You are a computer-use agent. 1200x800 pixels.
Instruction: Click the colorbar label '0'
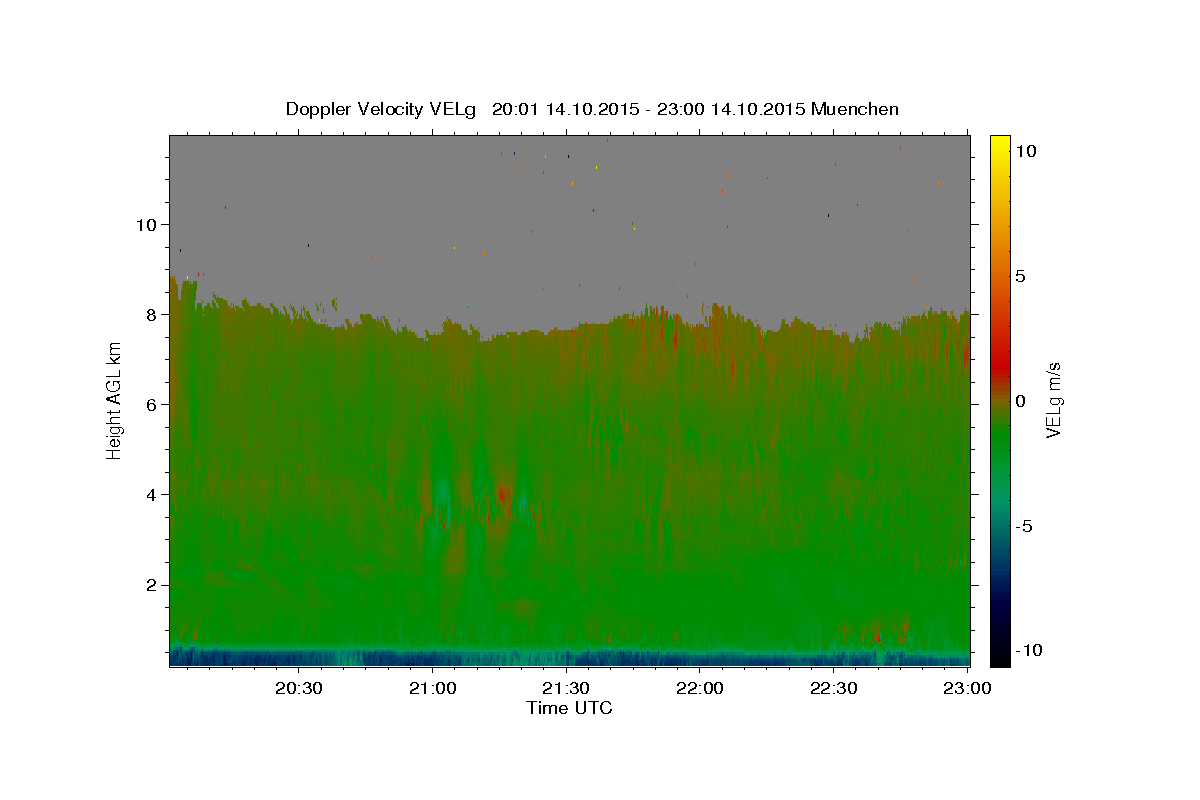click(1020, 401)
